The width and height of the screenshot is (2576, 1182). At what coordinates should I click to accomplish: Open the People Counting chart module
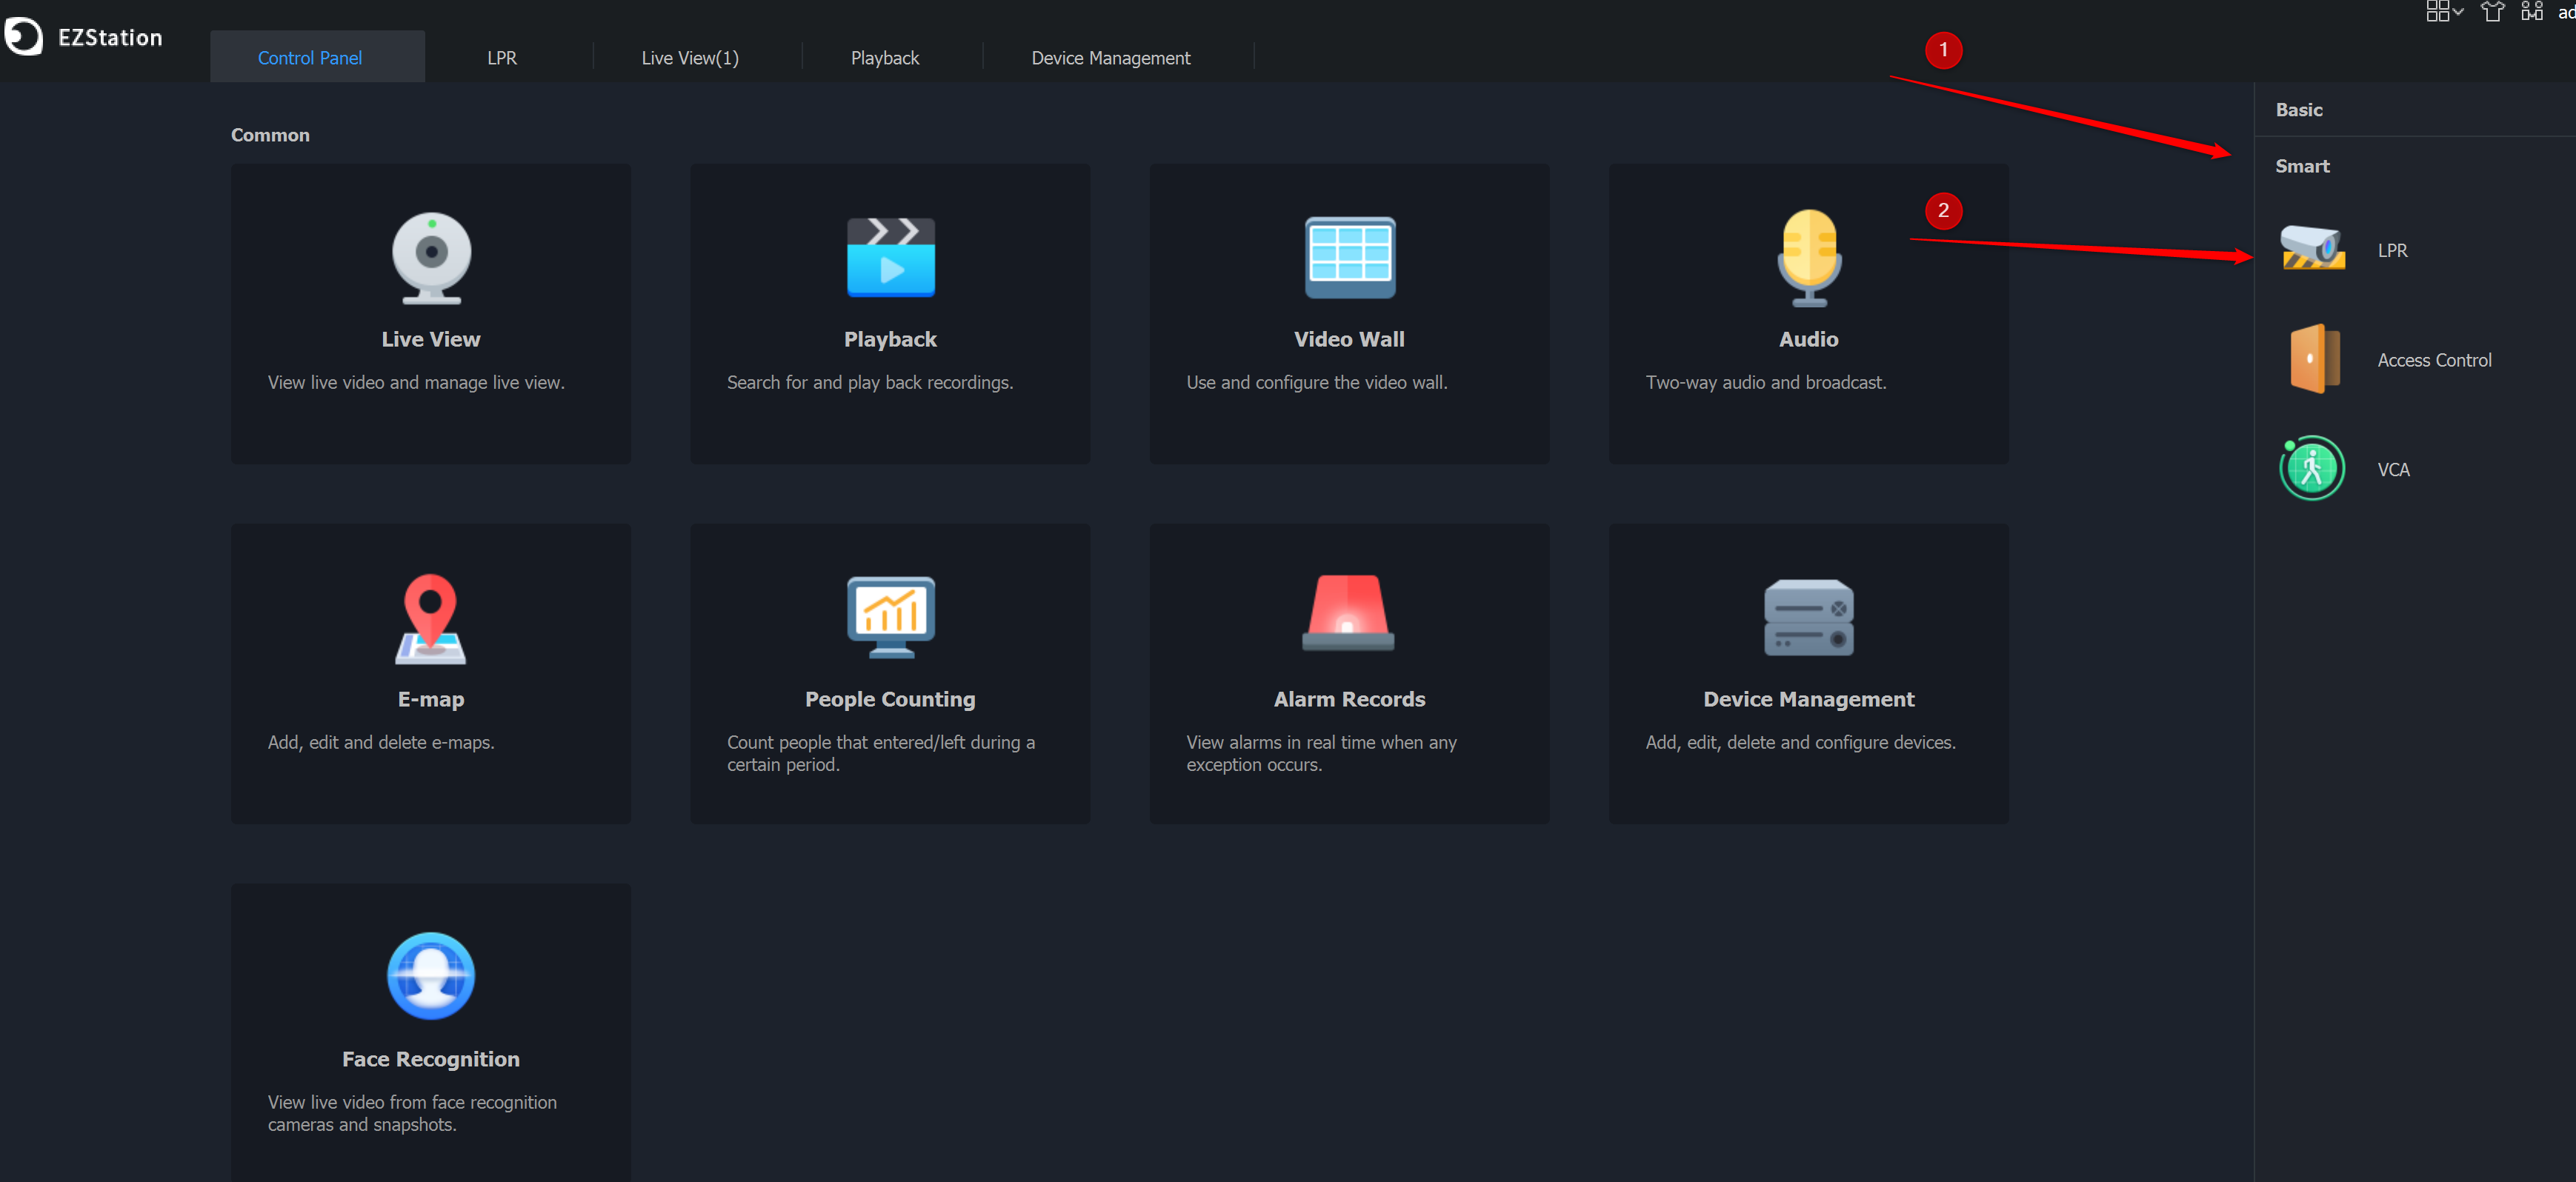pos(890,617)
